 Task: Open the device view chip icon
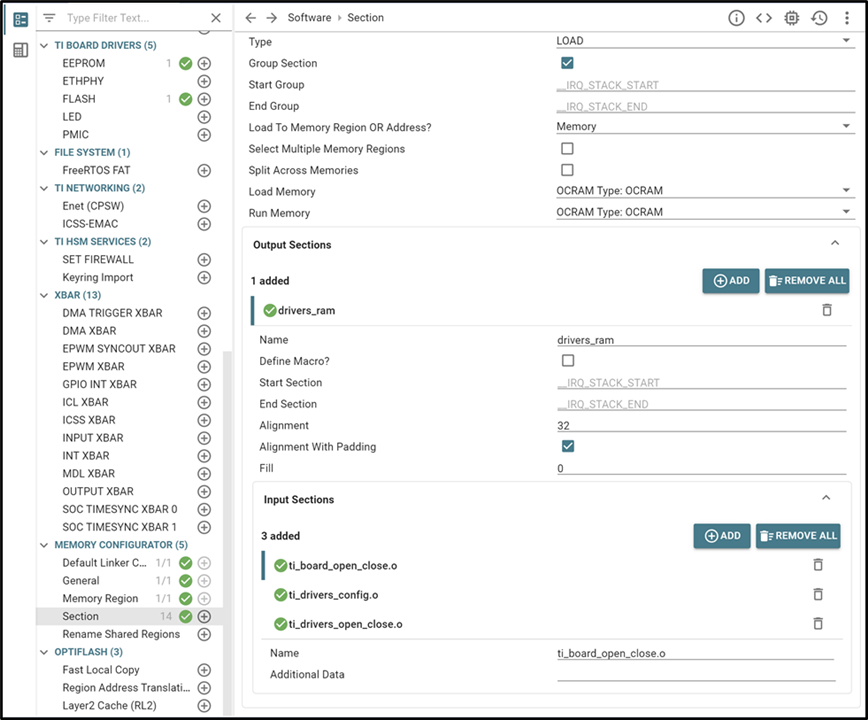[792, 18]
